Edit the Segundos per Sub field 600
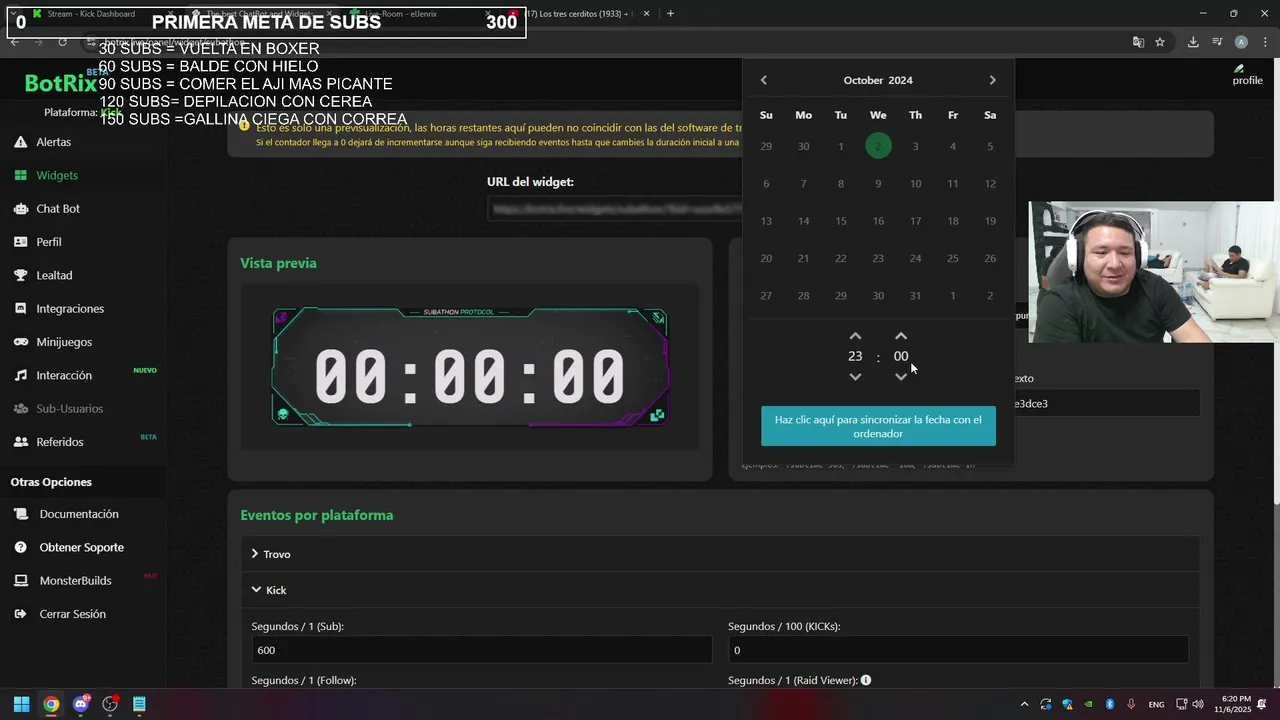 [481, 650]
